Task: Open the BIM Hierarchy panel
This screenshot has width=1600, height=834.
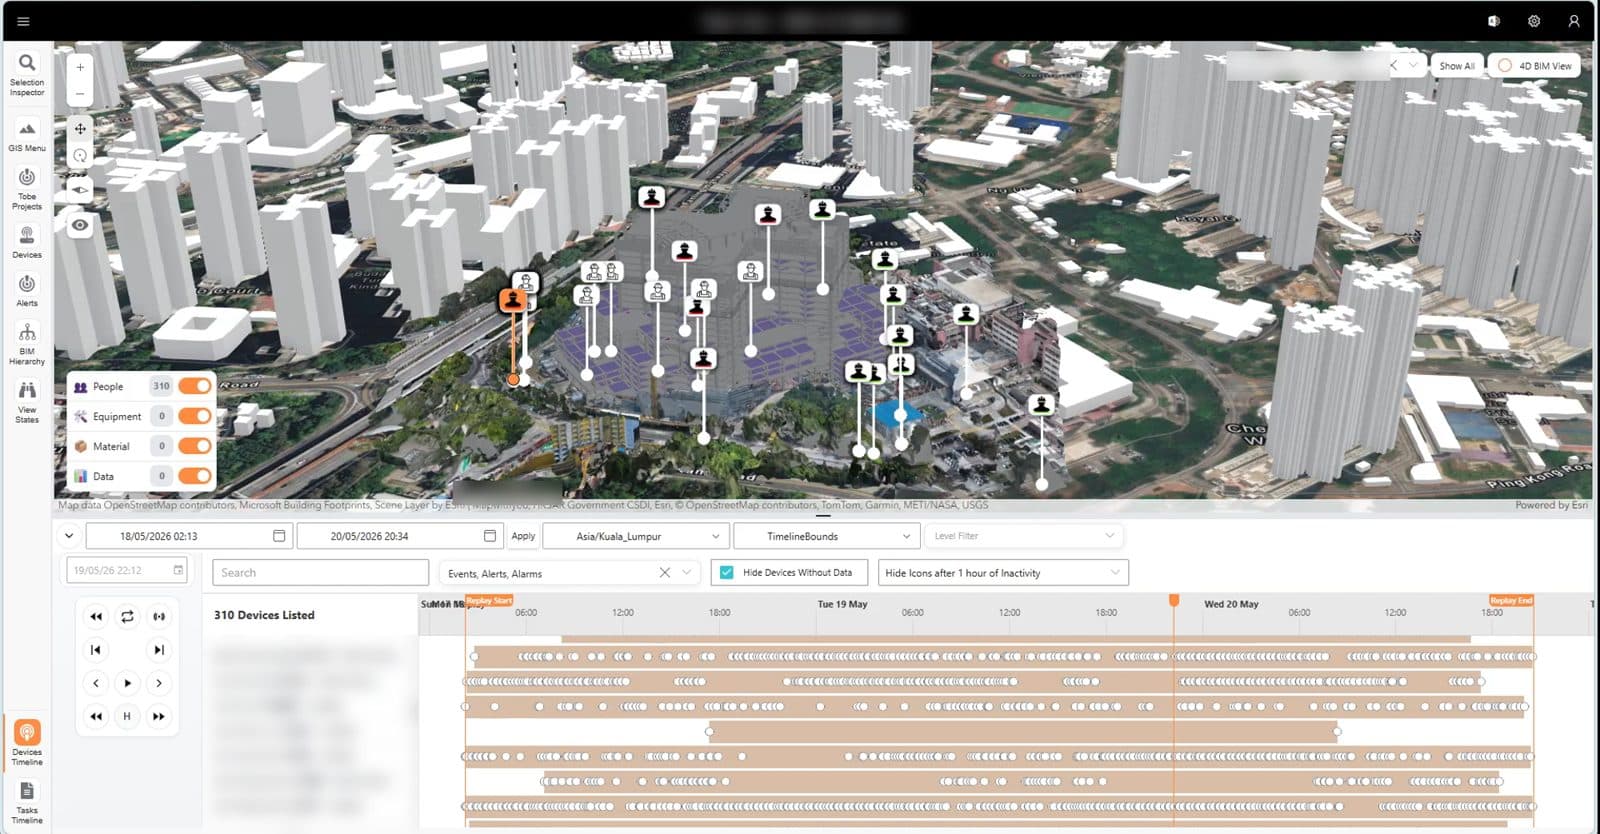Action: (27, 343)
